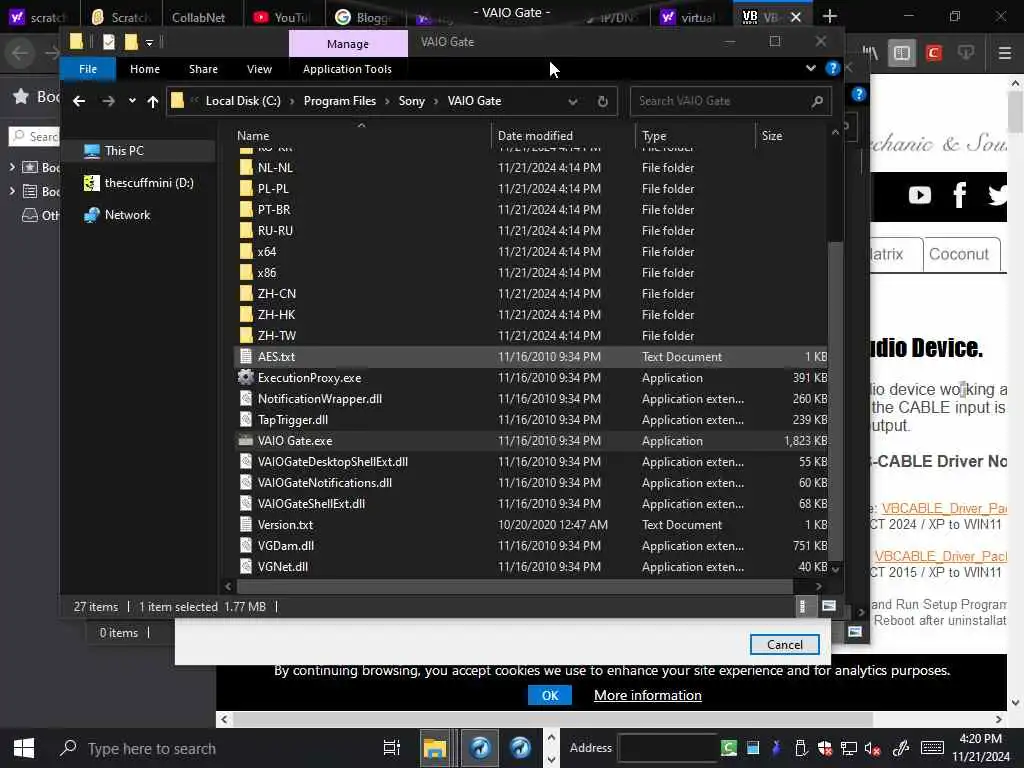Switch to details view icon in status bar

coord(803,607)
